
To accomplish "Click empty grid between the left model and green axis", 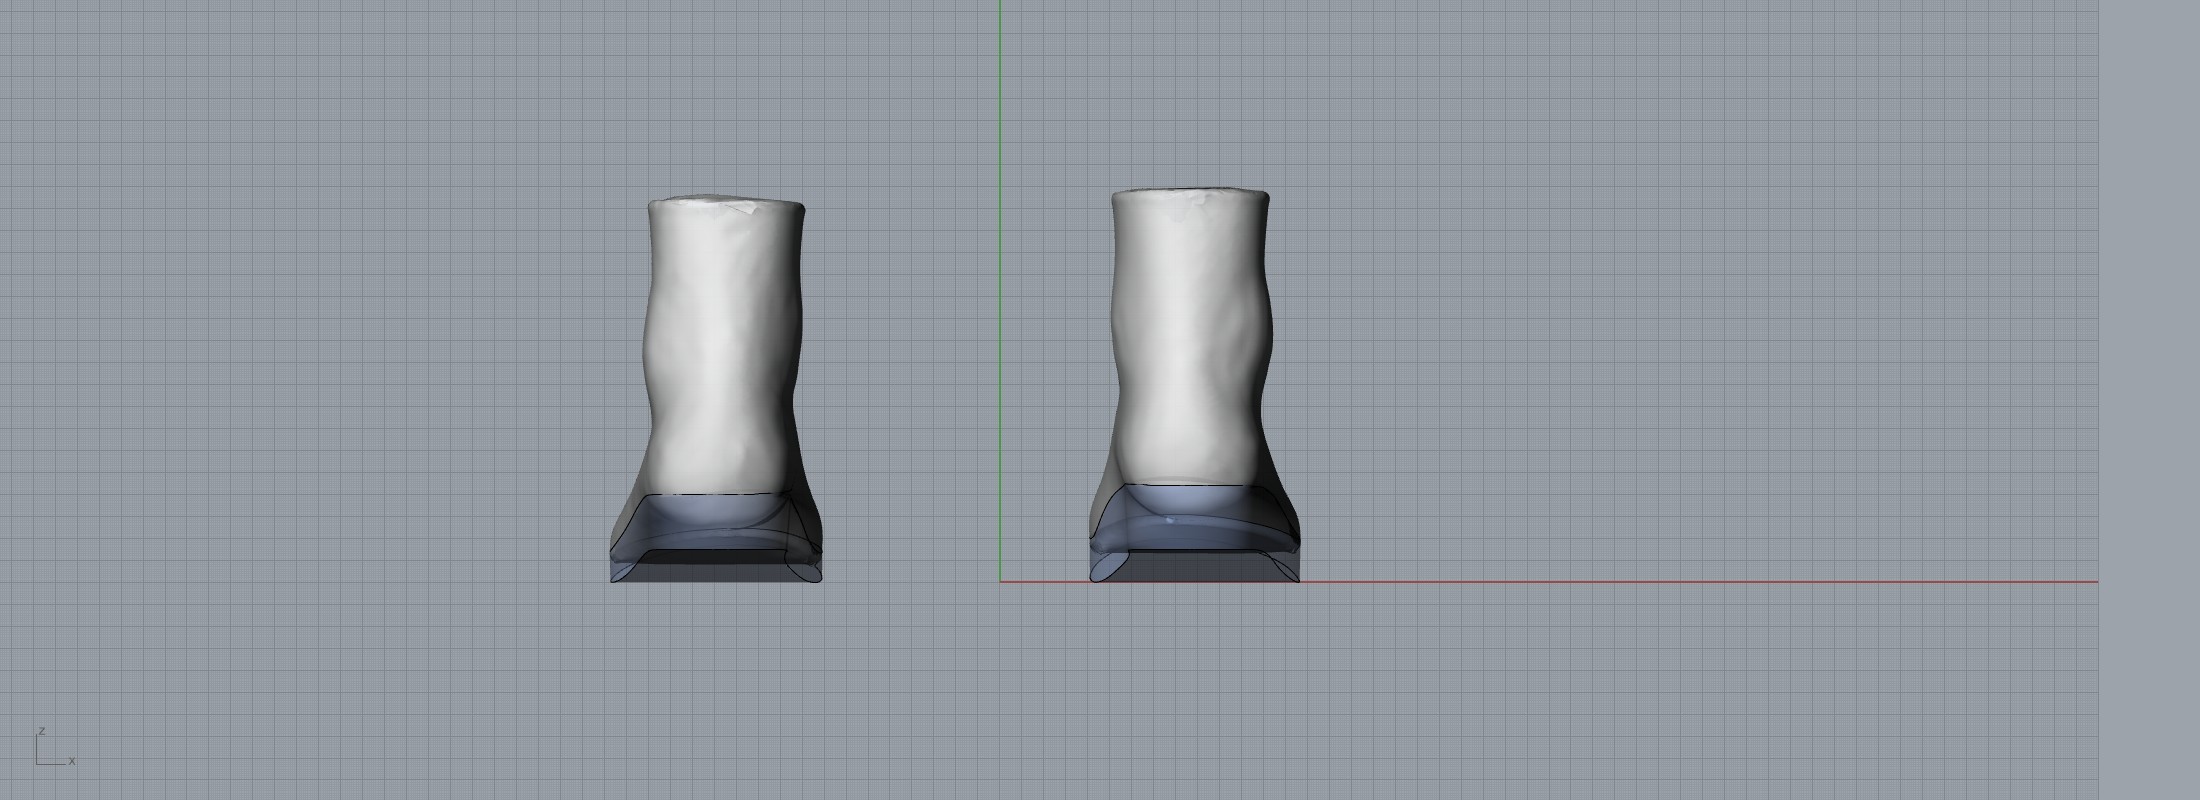I will pos(910,400).
